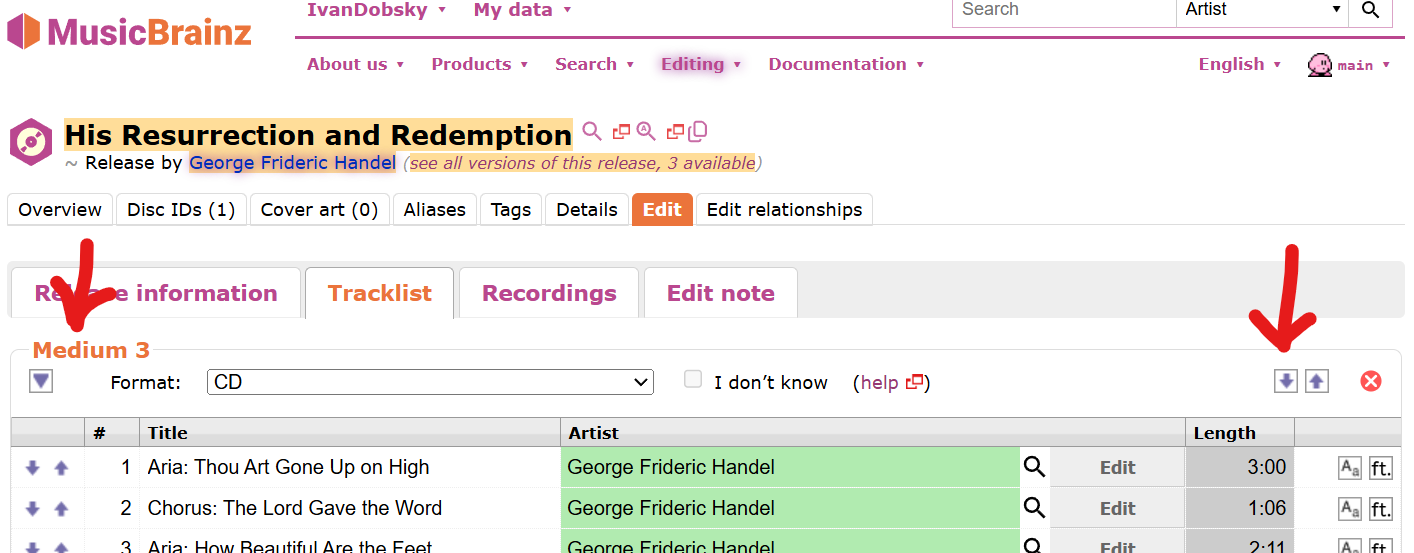The width and height of the screenshot is (1414, 553).
Task: Click the ft. icon for track 2
Action: 1381,509
